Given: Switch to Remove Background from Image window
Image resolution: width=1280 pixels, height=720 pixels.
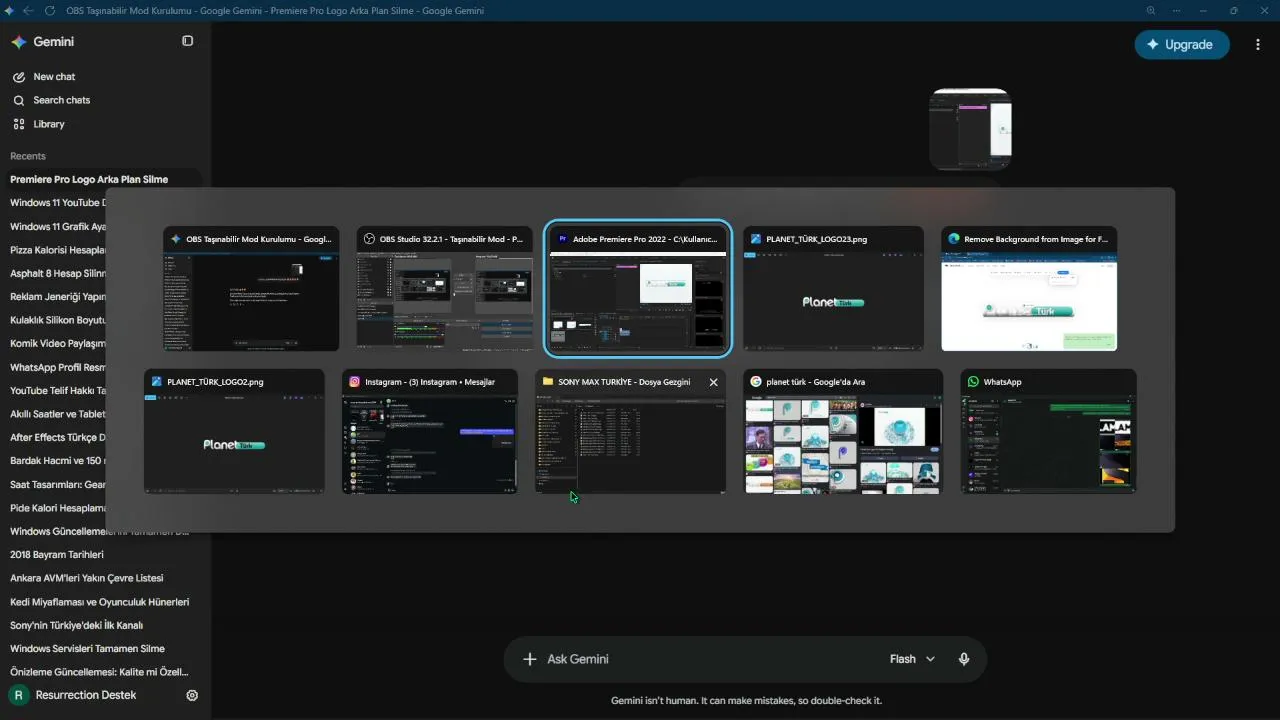Looking at the screenshot, I should (x=1029, y=289).
